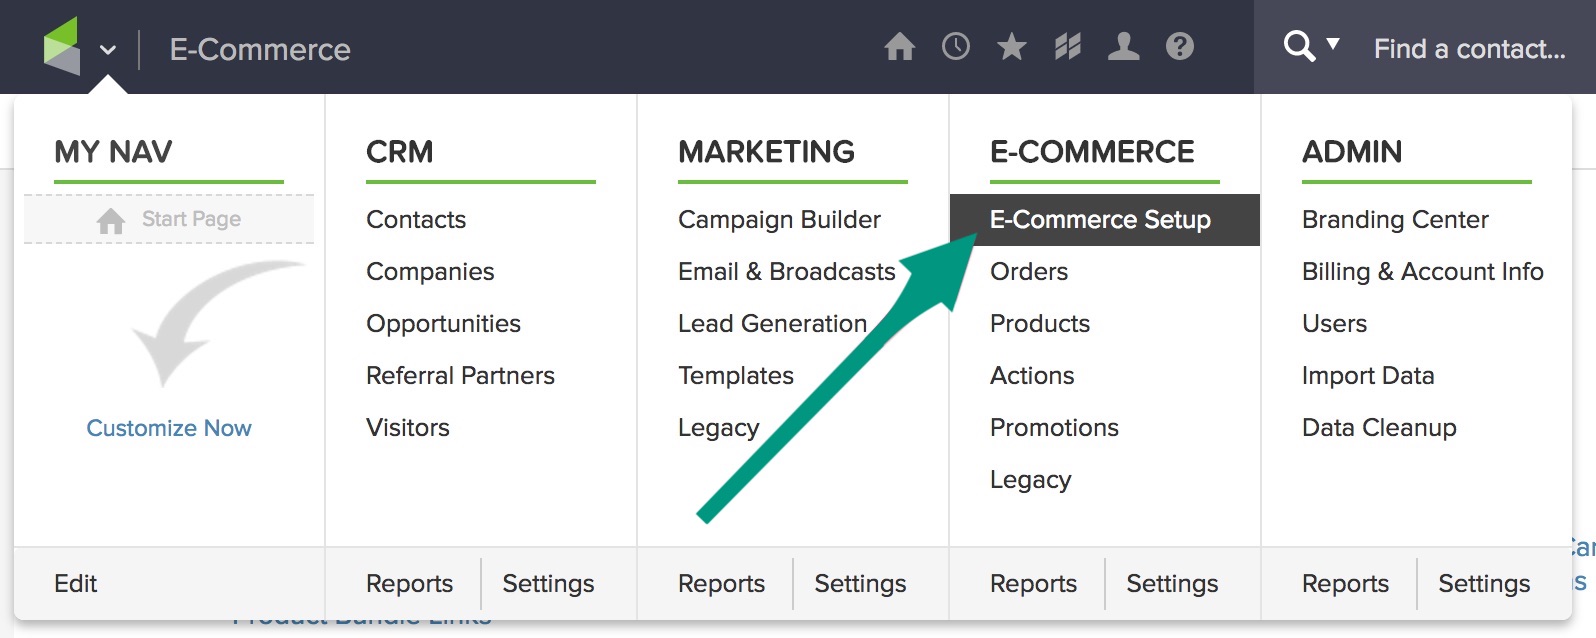Open the recent history clock icon

[x=956, y=46]
